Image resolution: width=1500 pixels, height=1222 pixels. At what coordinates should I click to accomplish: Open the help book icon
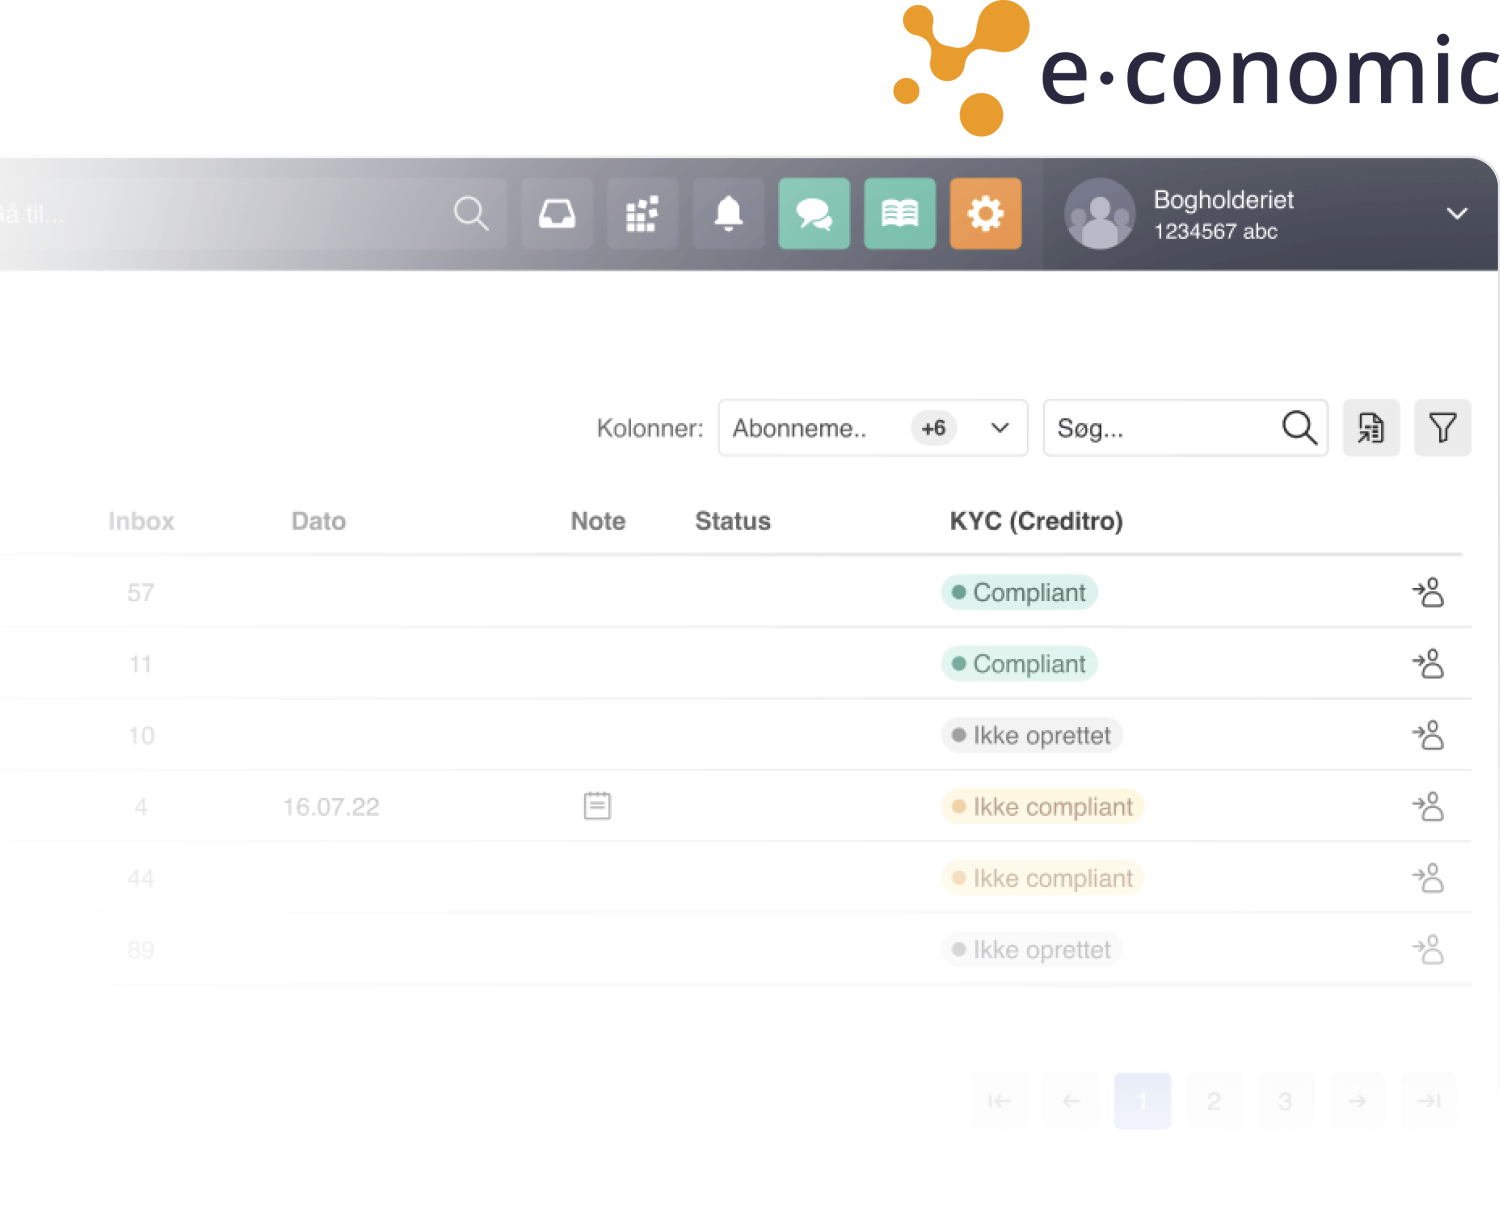(899, 213)
